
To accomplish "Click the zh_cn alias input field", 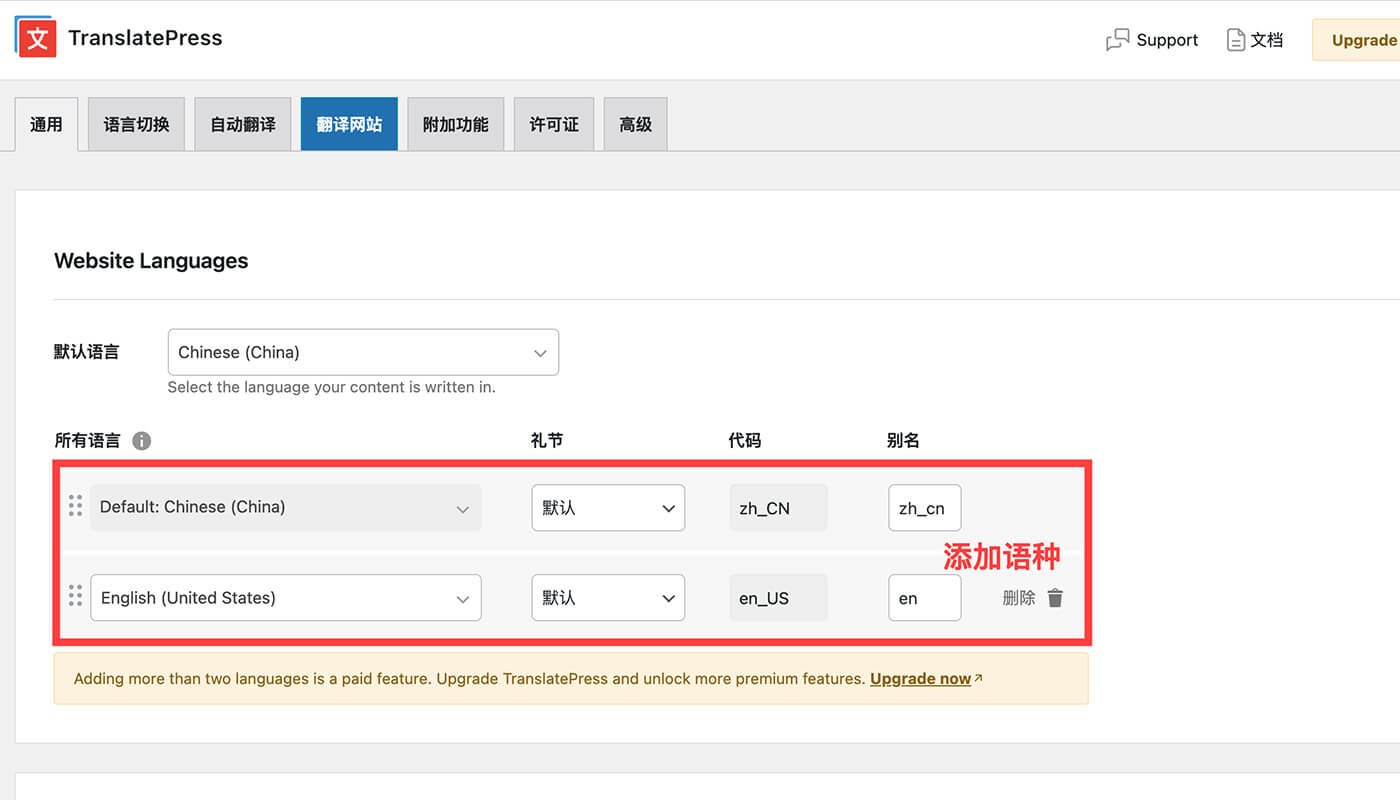I will point(924,508).
